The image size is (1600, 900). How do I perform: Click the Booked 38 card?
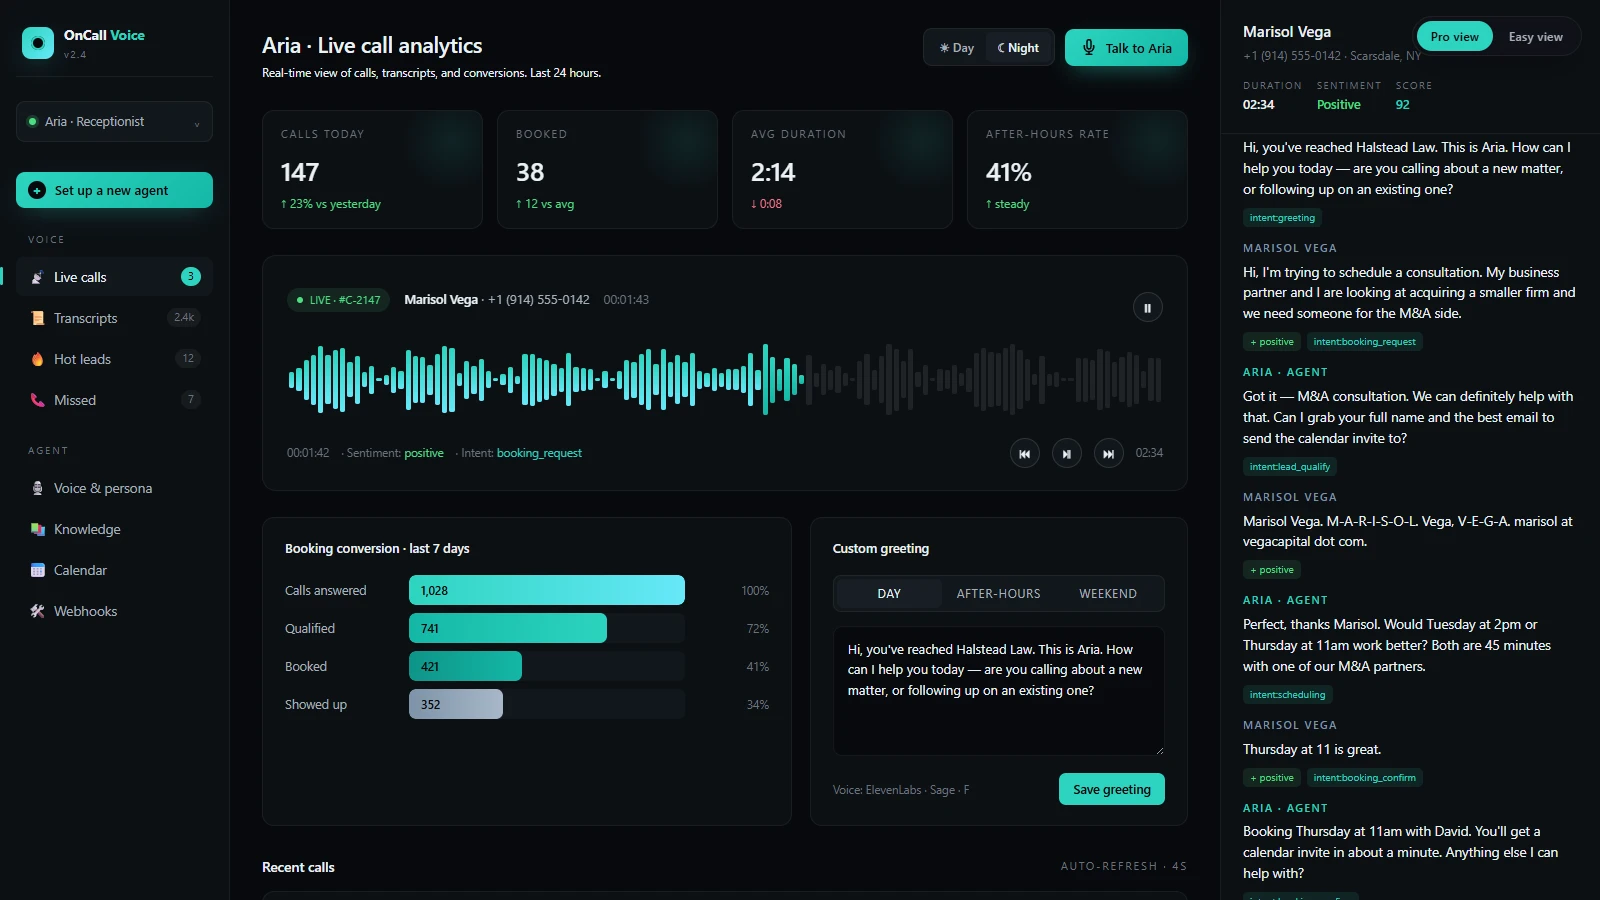607,169
